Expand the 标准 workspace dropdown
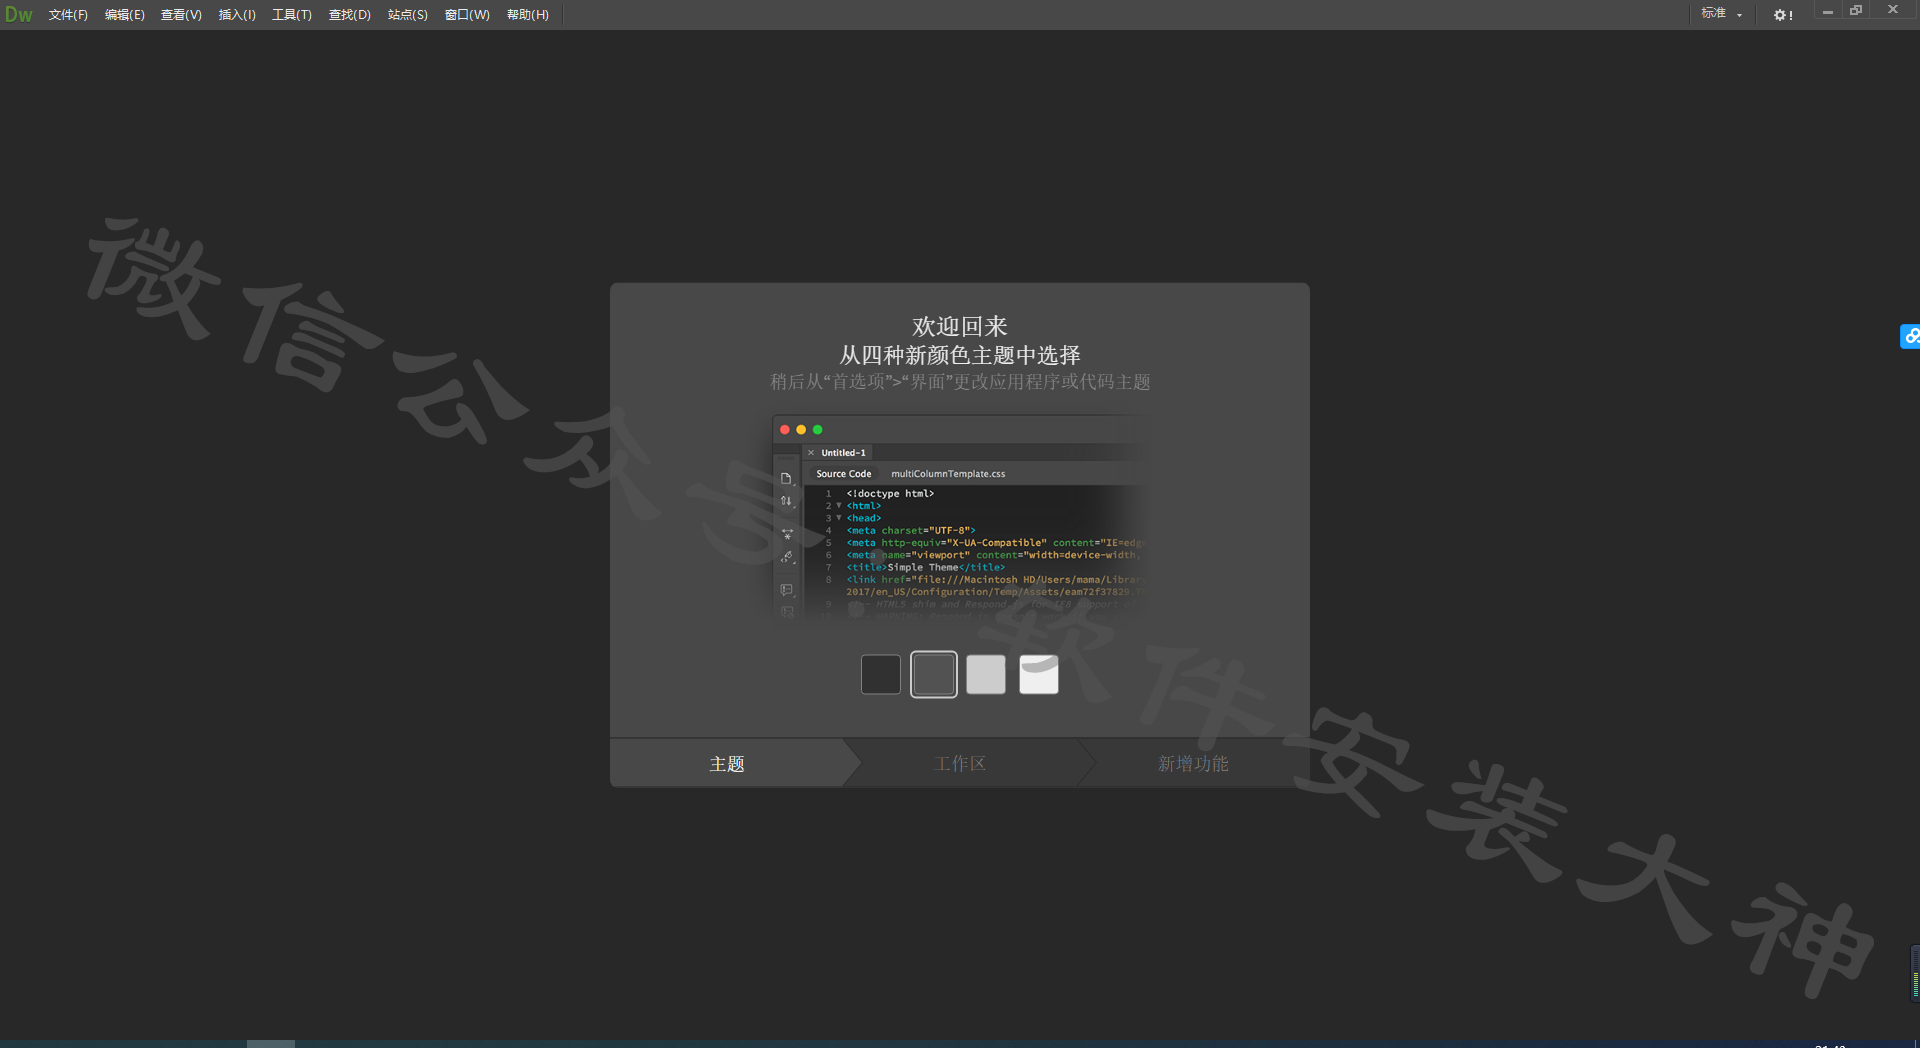 tap(1722, 14)
